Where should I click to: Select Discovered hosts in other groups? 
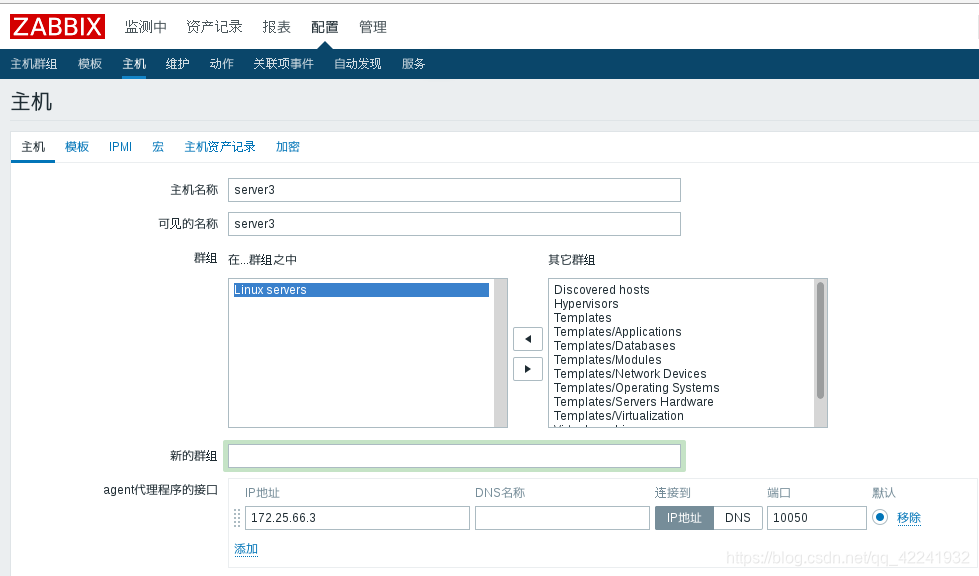(x=601, y=290)
